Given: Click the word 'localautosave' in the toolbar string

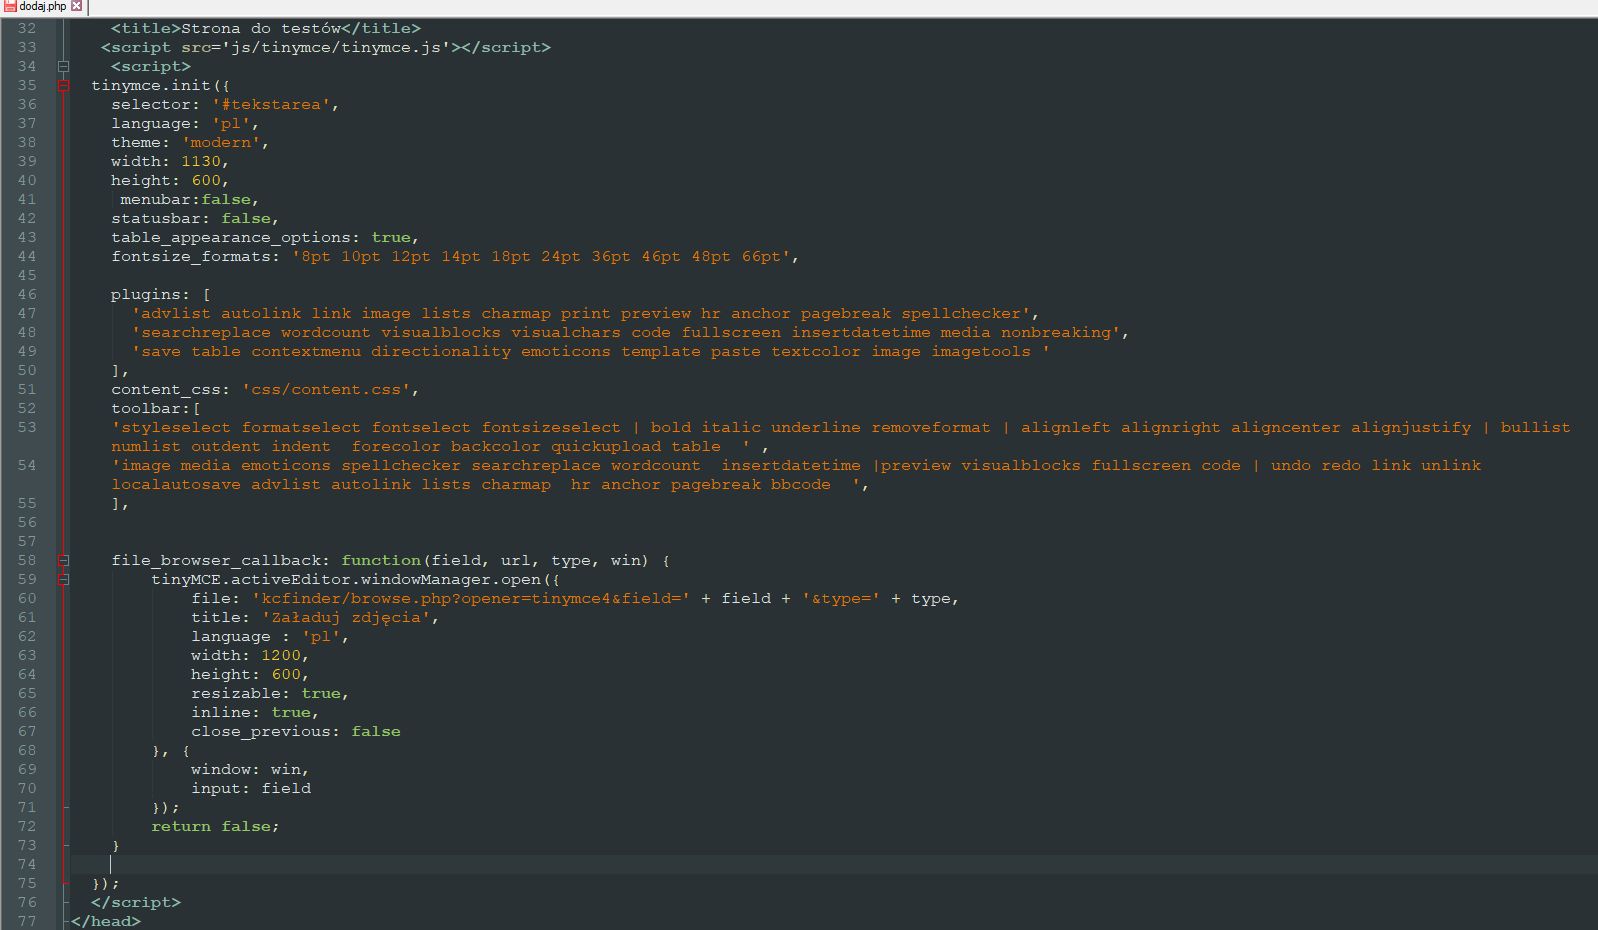Looking at the screenshot, I should pyautogui.click(x=176, y=485).
